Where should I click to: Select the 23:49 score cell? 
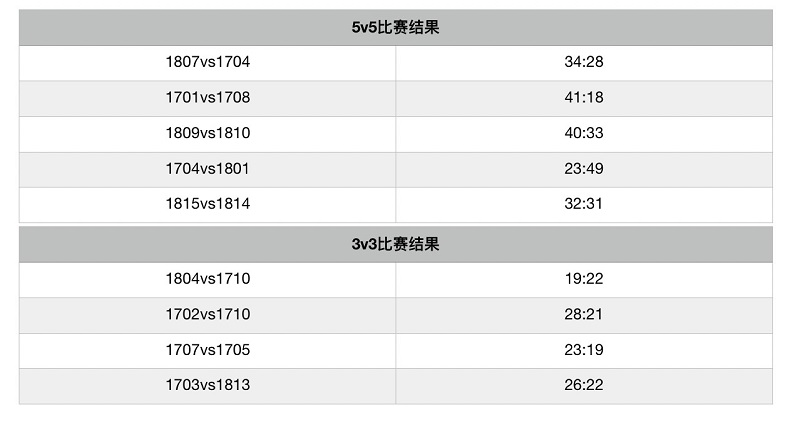coord(584,169)
